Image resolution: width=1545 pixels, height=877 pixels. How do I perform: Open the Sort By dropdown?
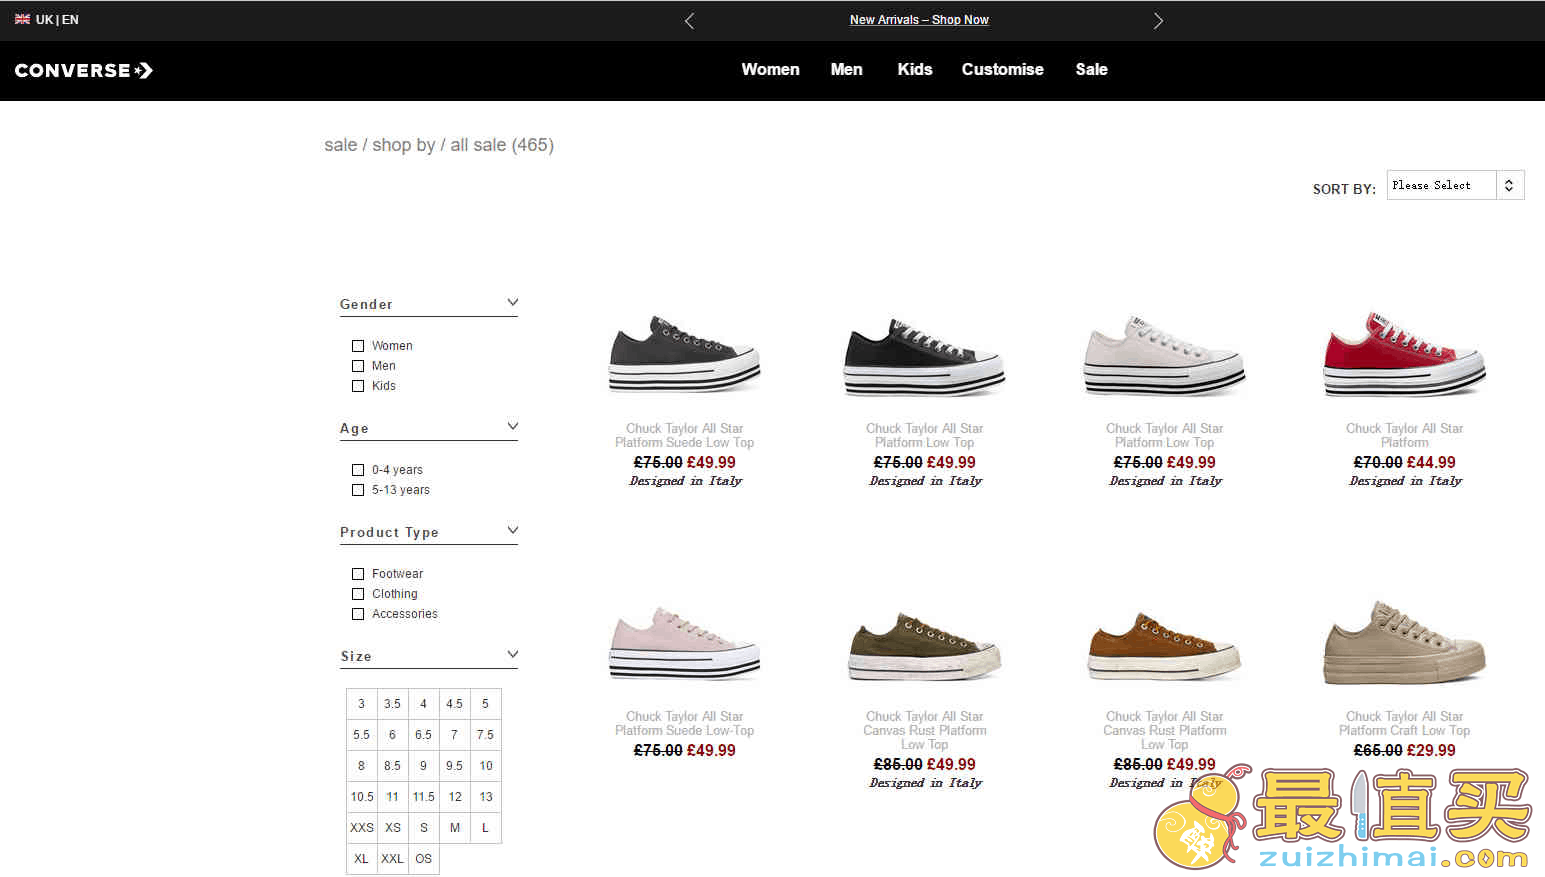click(1455, 185)
